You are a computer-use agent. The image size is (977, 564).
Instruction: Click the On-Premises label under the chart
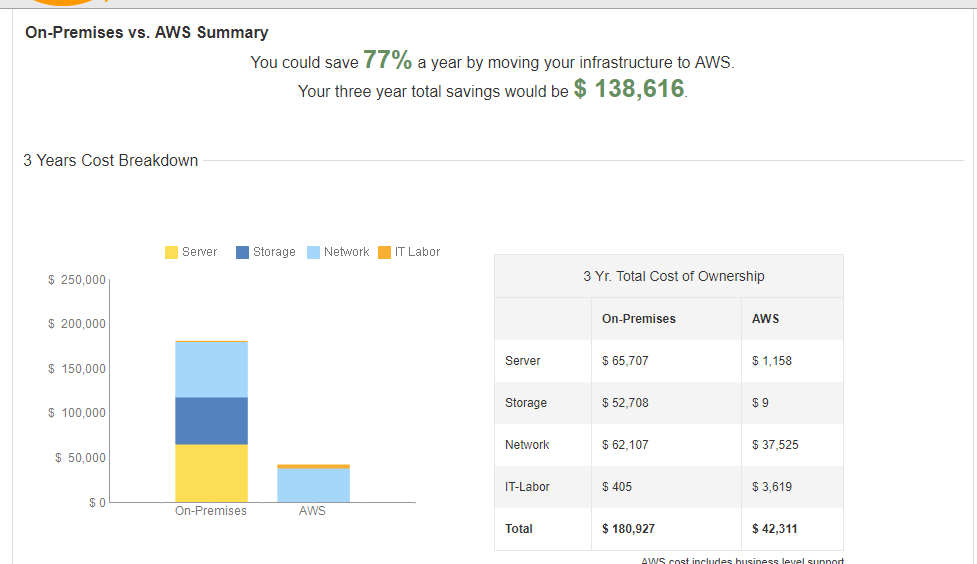pyautogui.click(x=210, y=511)
